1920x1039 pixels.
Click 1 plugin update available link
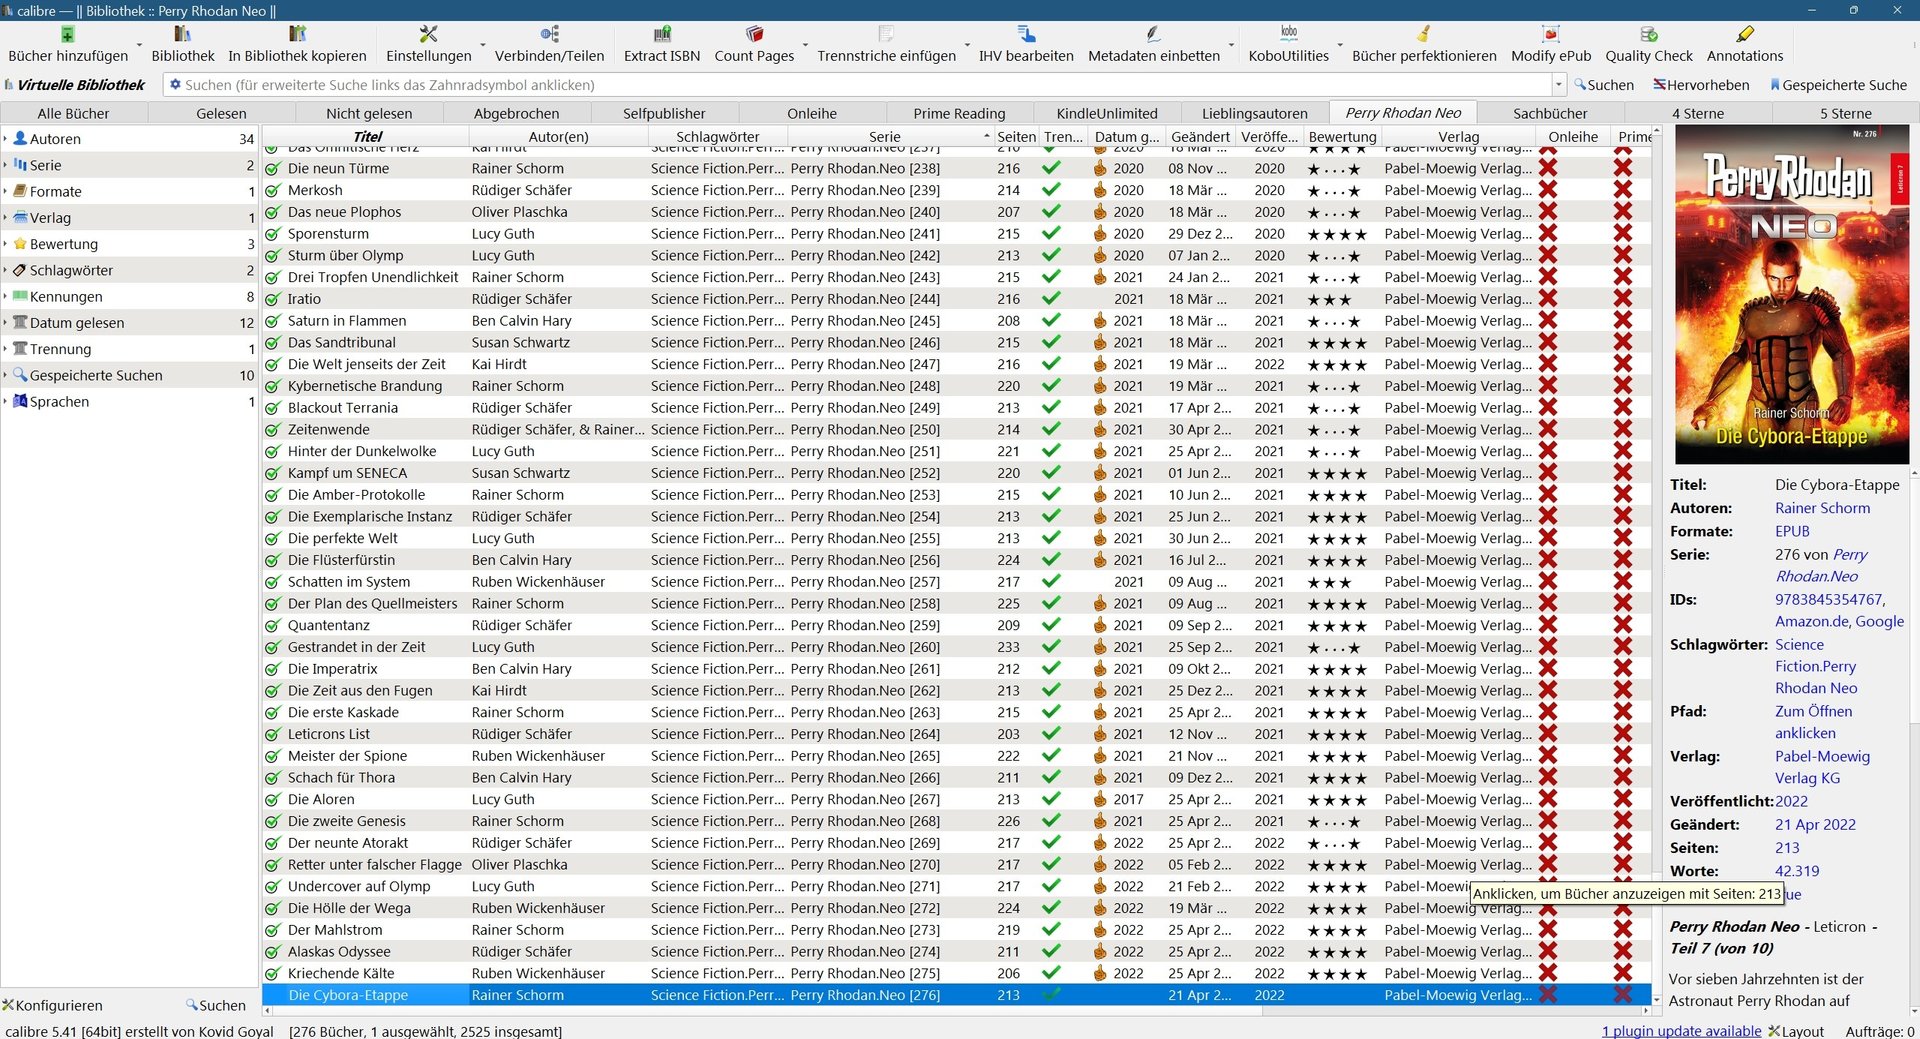[x=1681, y=1031]
